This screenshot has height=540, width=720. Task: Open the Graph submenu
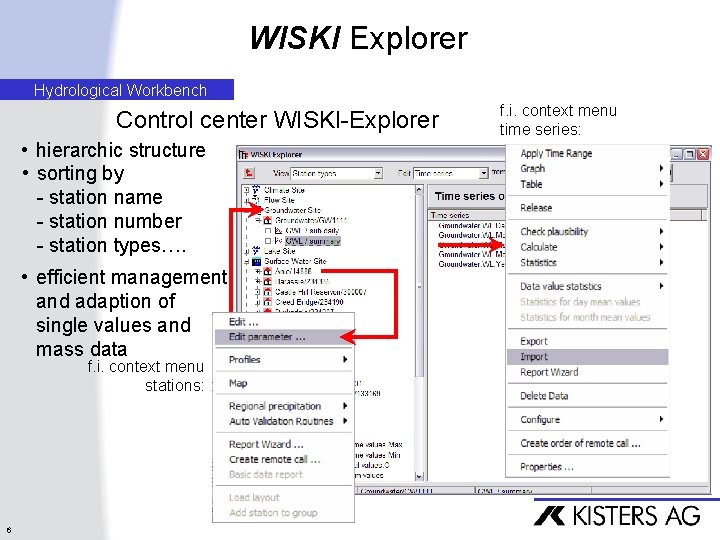(587, 169)
